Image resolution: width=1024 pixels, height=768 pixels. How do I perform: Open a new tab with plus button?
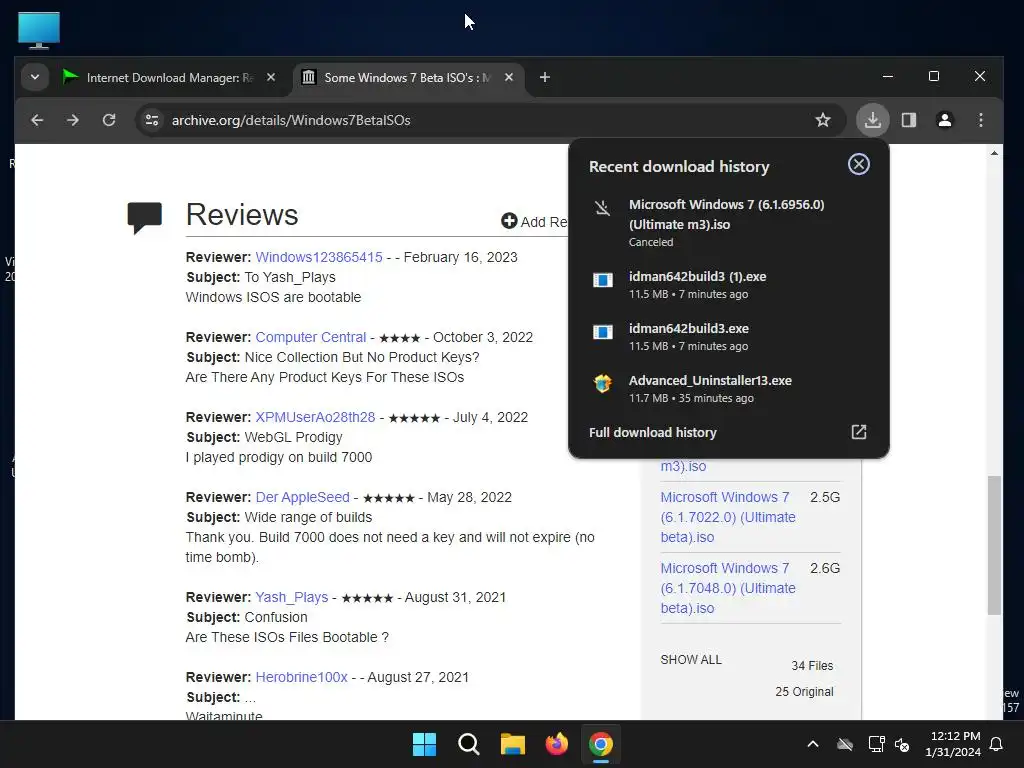tap(545, 77)
